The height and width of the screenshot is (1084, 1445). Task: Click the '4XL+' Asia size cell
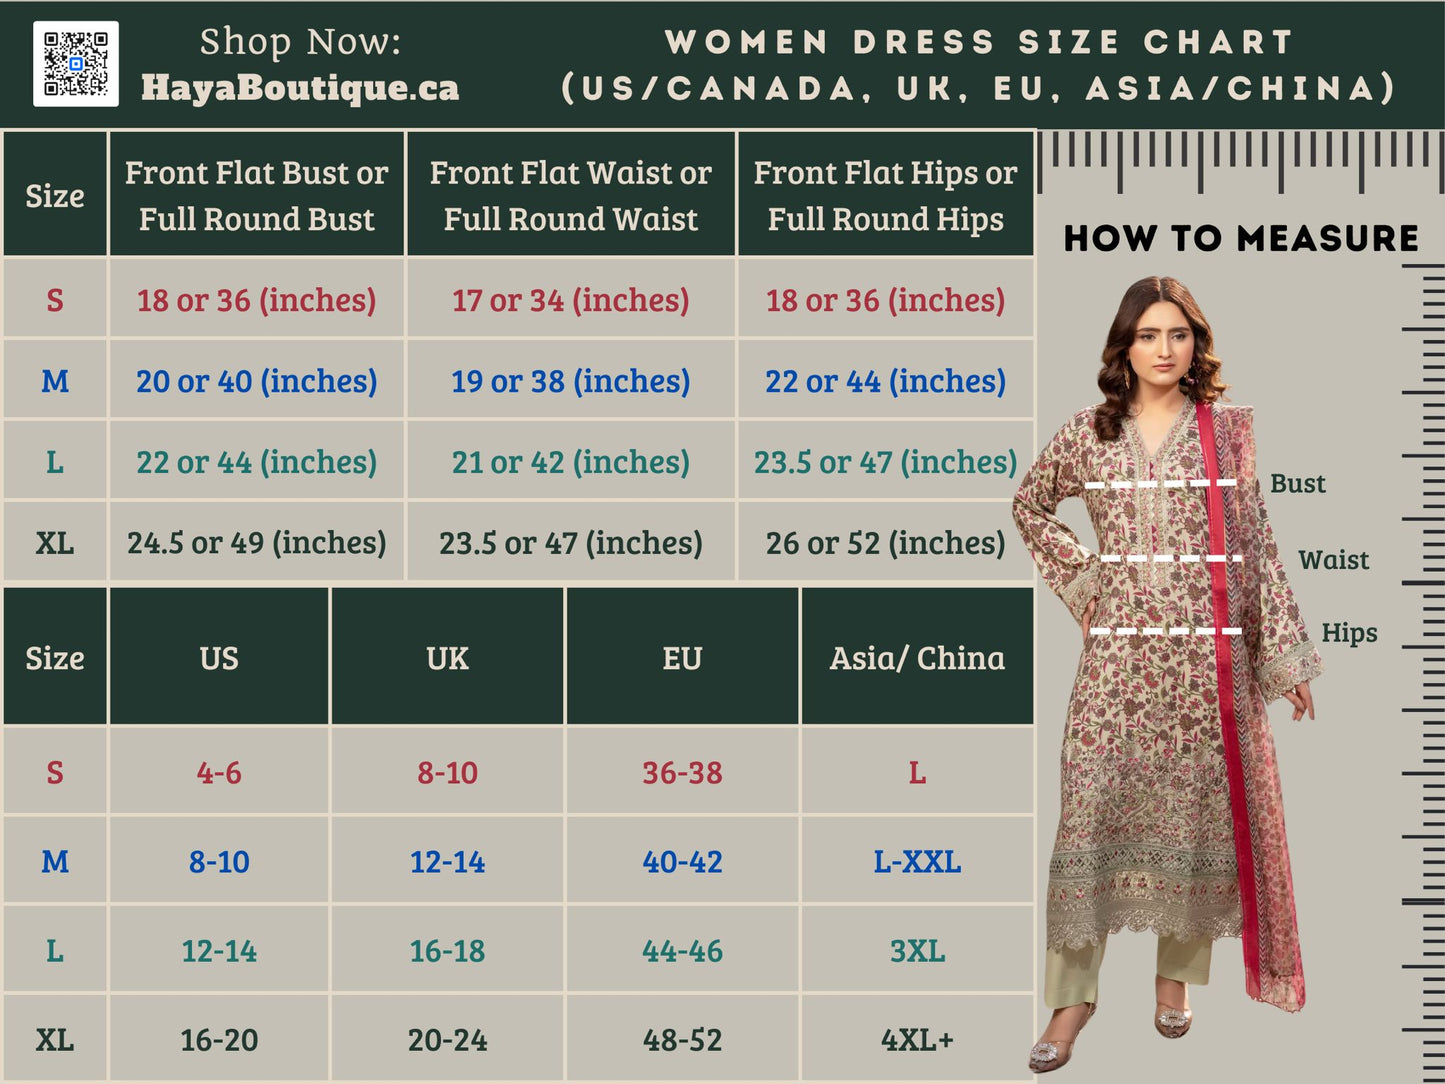(x=917, y=1040)
